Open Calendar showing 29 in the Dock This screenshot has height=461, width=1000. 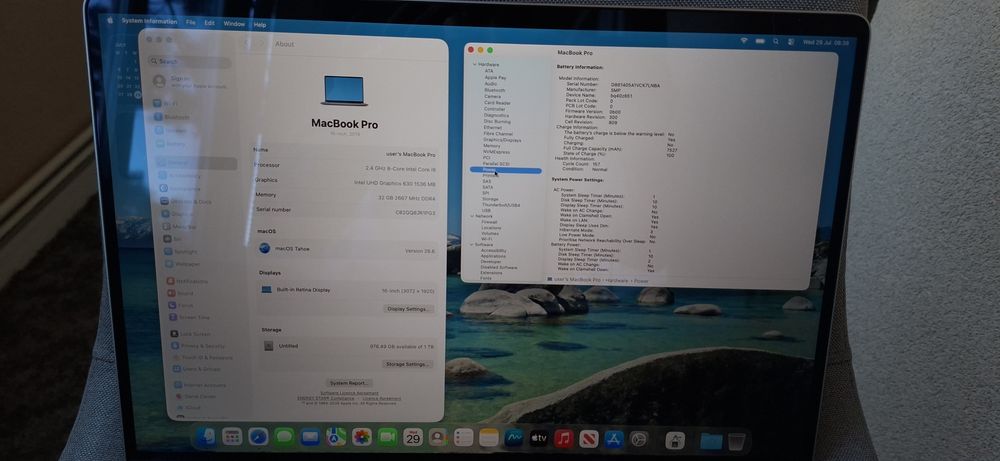[x=413, y=437]
